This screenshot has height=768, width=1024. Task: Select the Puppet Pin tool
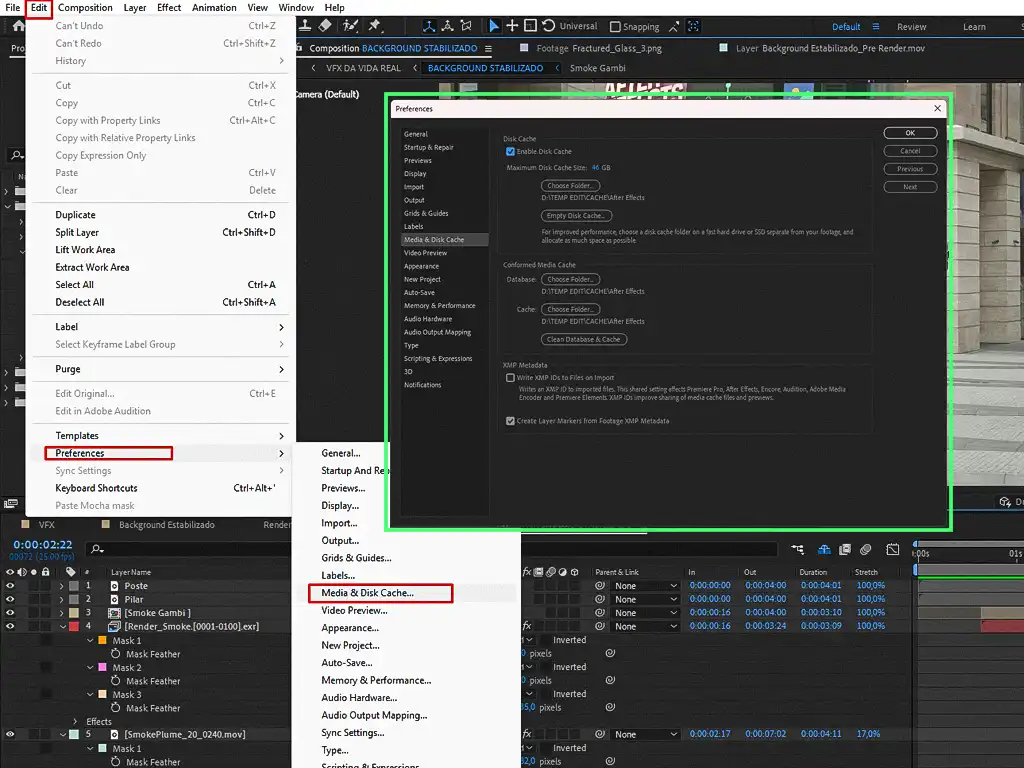[x=374, y=25]
